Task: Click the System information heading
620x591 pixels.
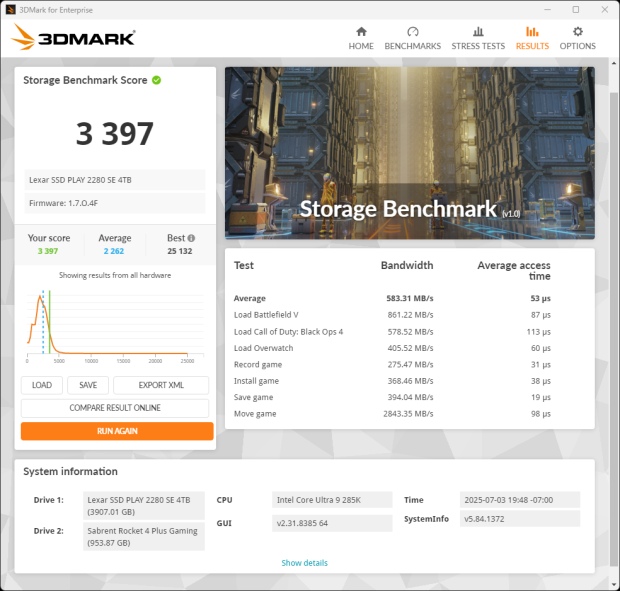Action: [70, 471]
